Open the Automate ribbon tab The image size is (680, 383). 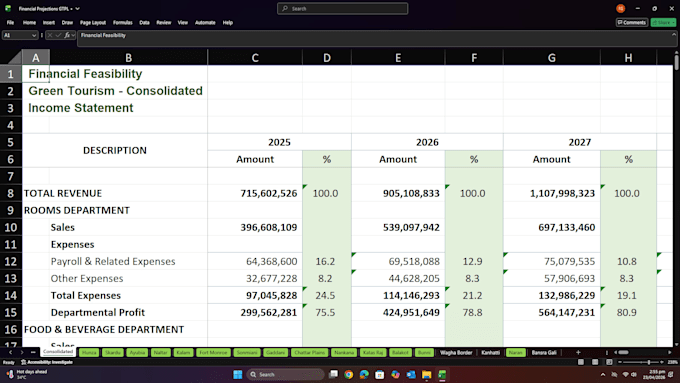pos(205,23)
